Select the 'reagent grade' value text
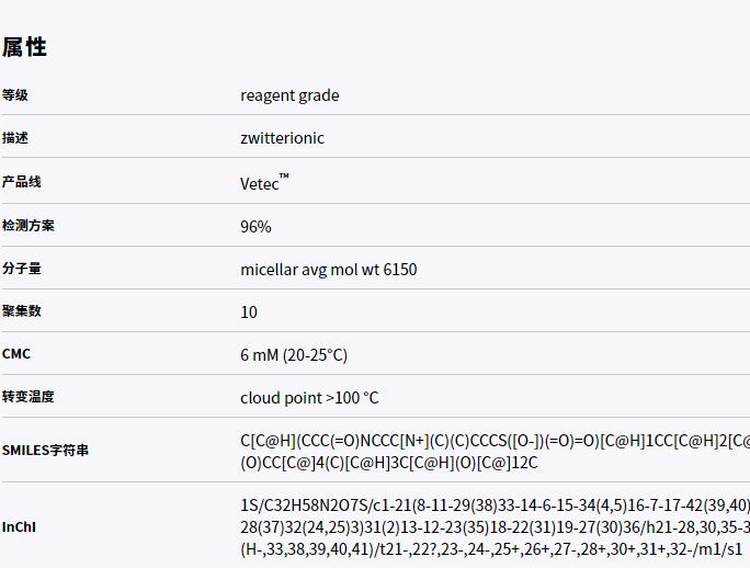The image size is (750, 568). 289,96
